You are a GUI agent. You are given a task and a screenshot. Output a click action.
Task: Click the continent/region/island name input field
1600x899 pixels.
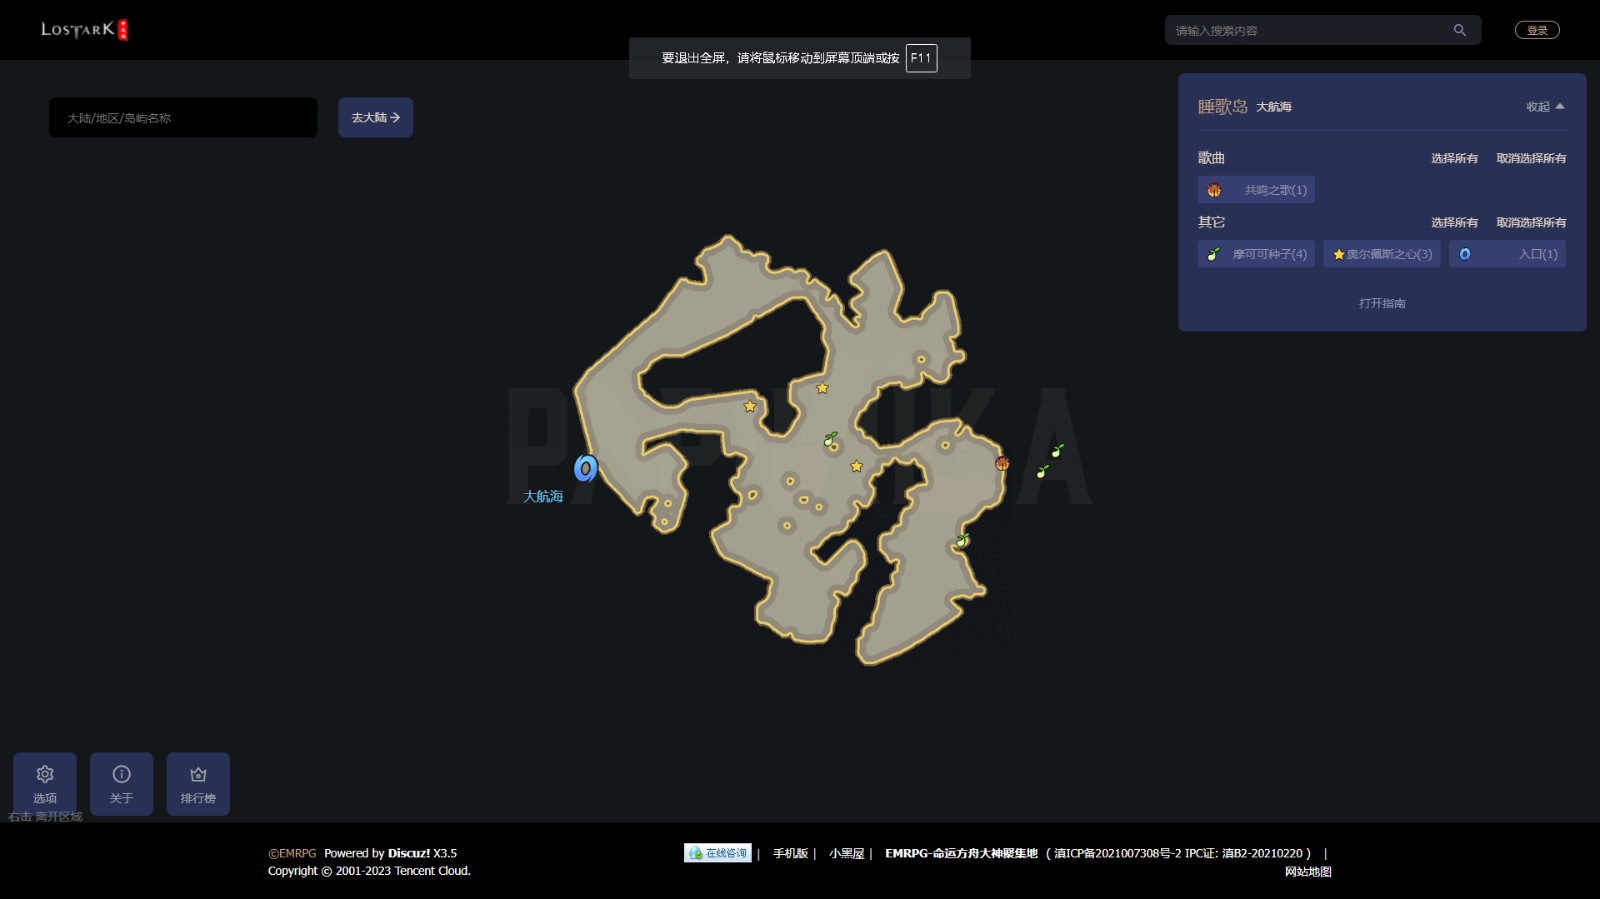tap(183, 118)
